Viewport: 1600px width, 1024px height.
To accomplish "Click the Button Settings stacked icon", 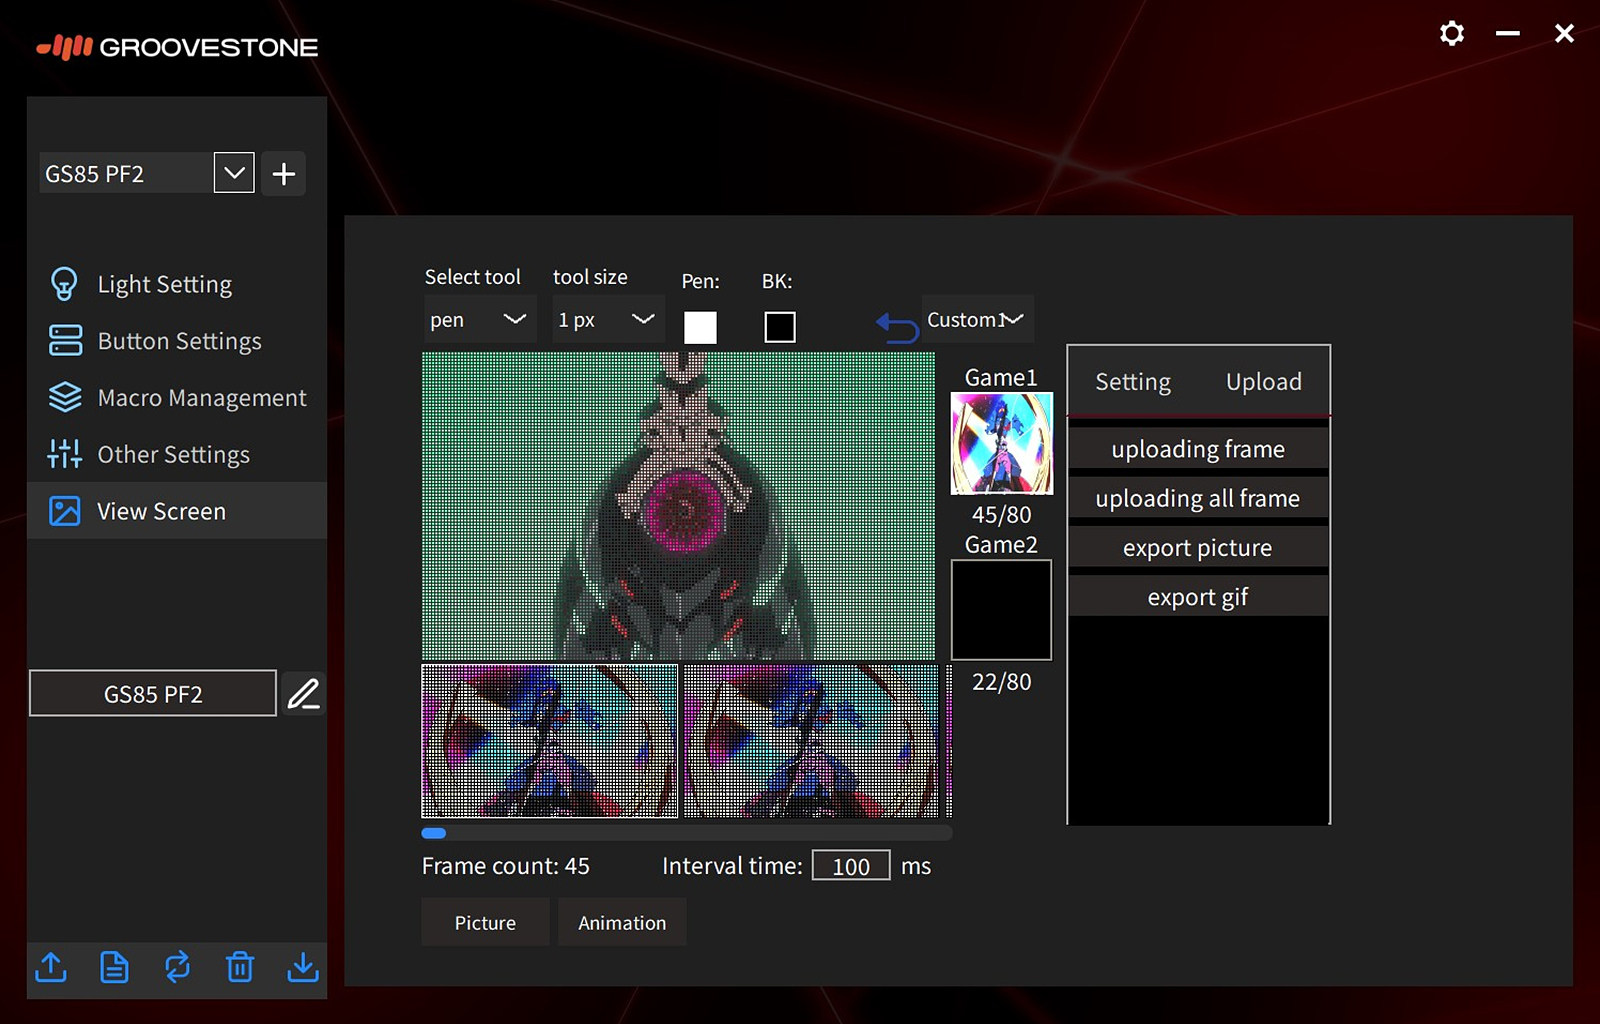I will coord(65,340).
